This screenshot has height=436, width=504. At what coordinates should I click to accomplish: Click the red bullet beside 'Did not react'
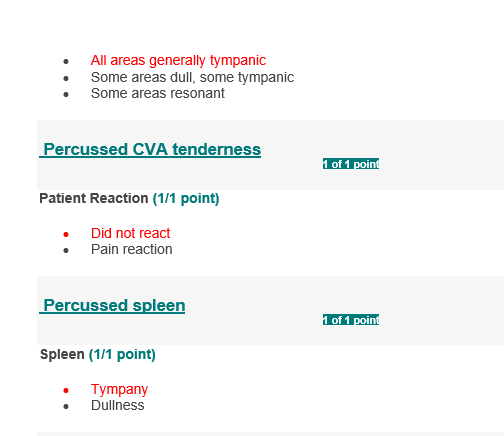(66, 235)
